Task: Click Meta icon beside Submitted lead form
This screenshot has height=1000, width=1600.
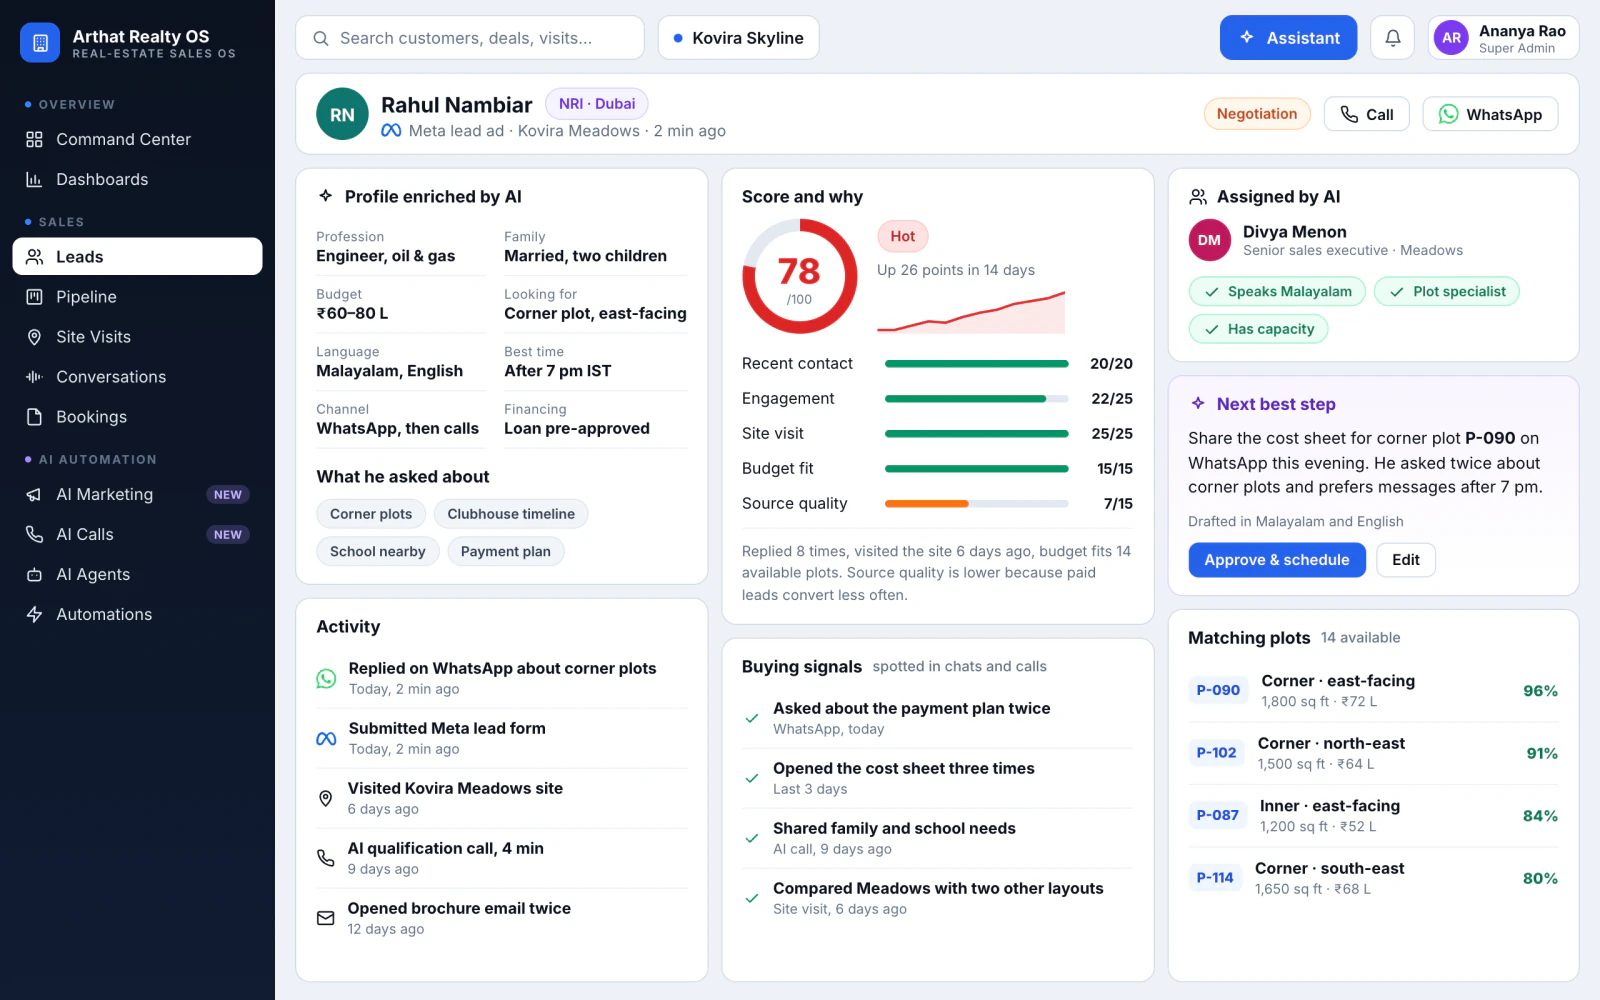Action: [326, 739]
